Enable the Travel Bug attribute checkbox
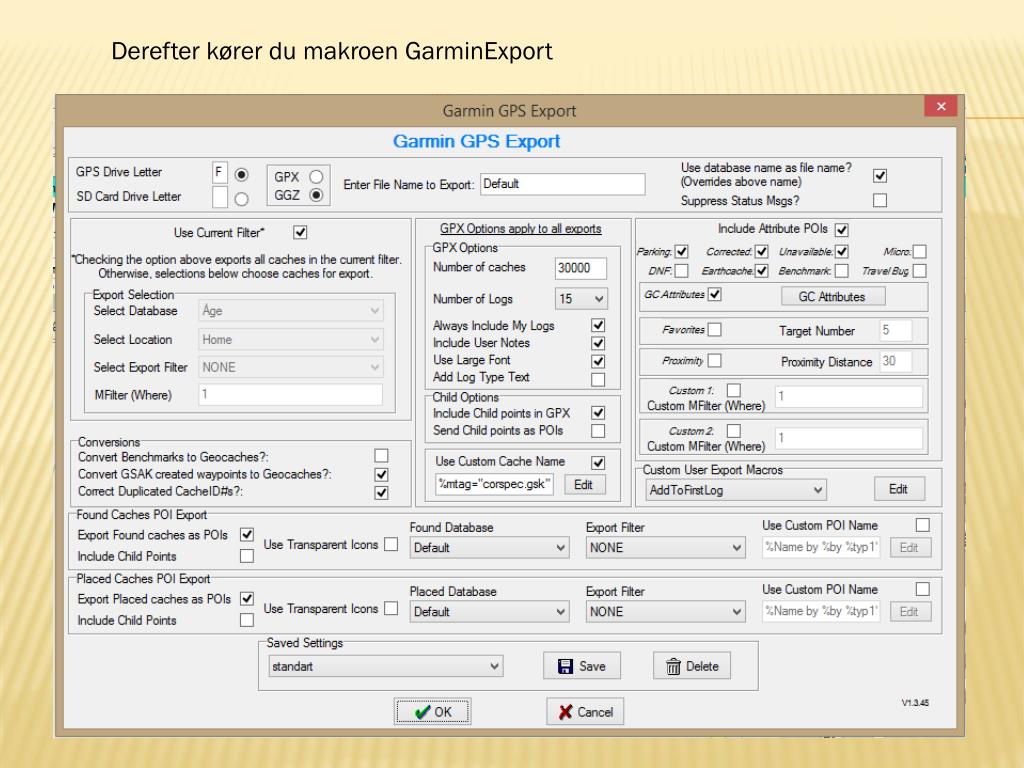 (x=920, y=270)
